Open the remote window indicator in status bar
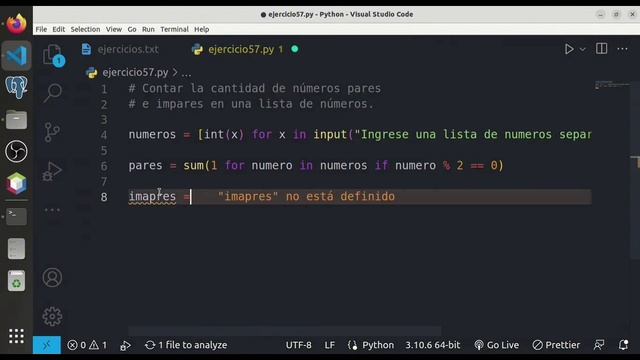Viewport: 640px width, 360px height. [47, 345]
